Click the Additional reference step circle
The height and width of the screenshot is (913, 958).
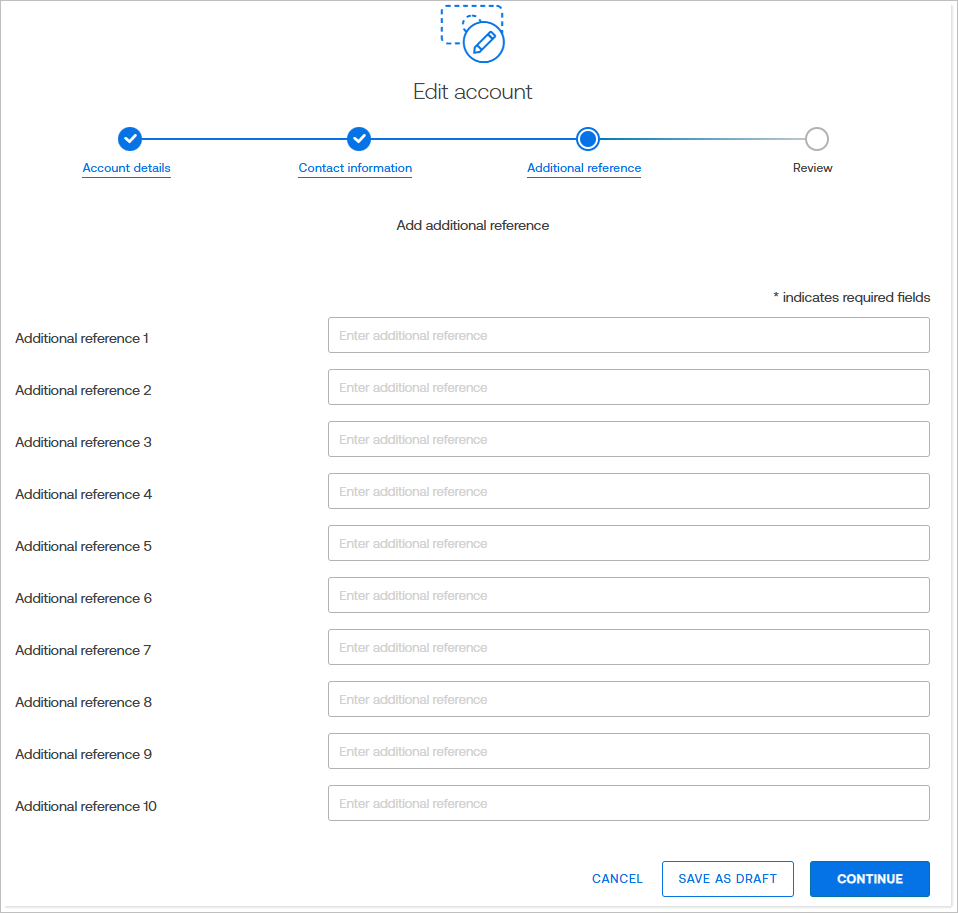(588, 139)
